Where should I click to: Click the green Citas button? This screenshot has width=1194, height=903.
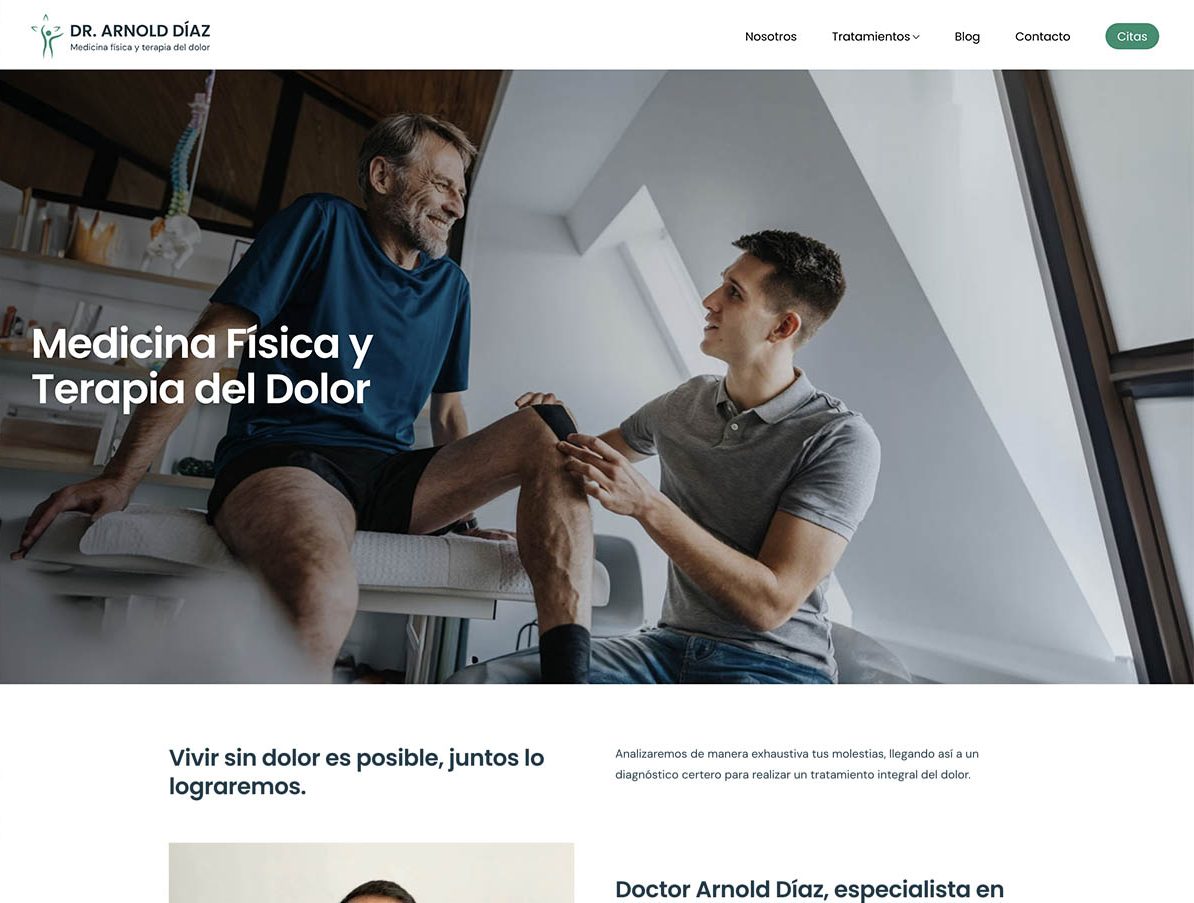click(1132, 37)
